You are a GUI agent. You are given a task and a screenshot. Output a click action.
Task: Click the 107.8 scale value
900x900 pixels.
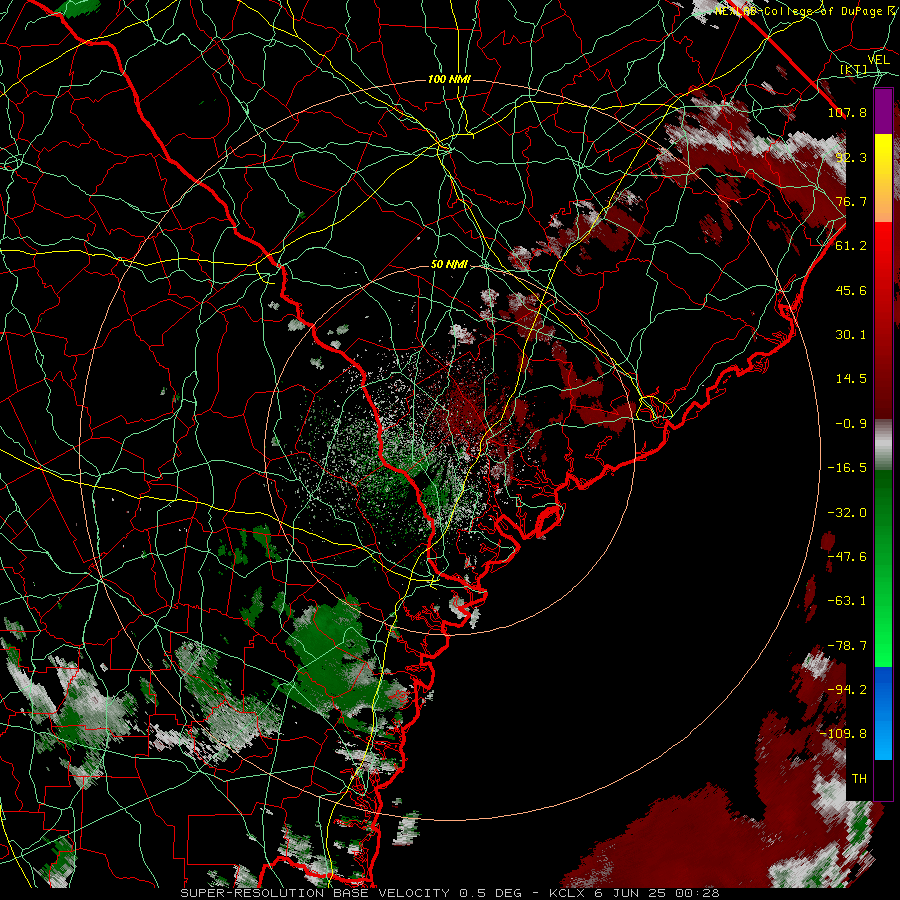coord(847,112)
